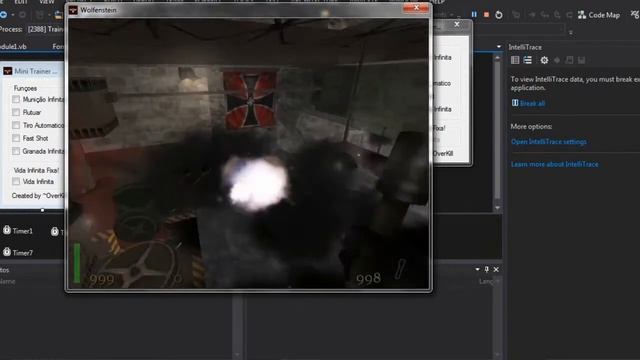The height and width of the screenshot is (360, 640).
Task: Click the Funções group label in Mini Trainer
Action: click(25, 88)
